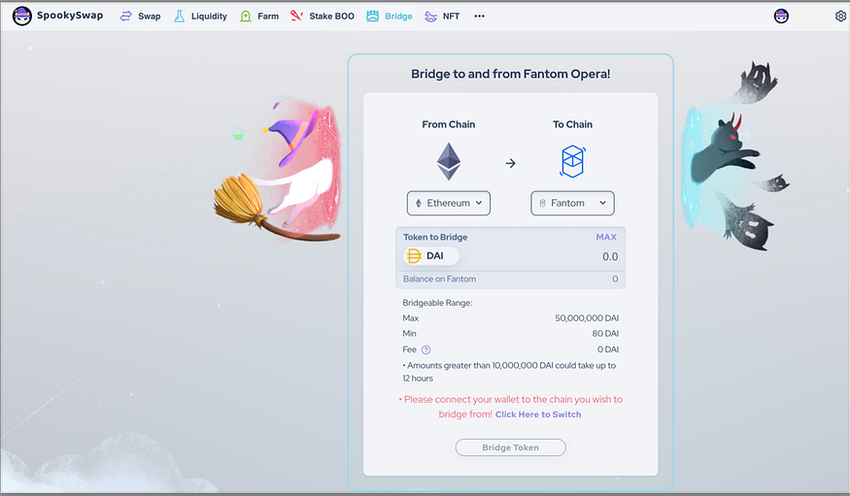Click the Swap arrows icon
Viewport: 850px width, 496px height.
[x=126, y=16]
